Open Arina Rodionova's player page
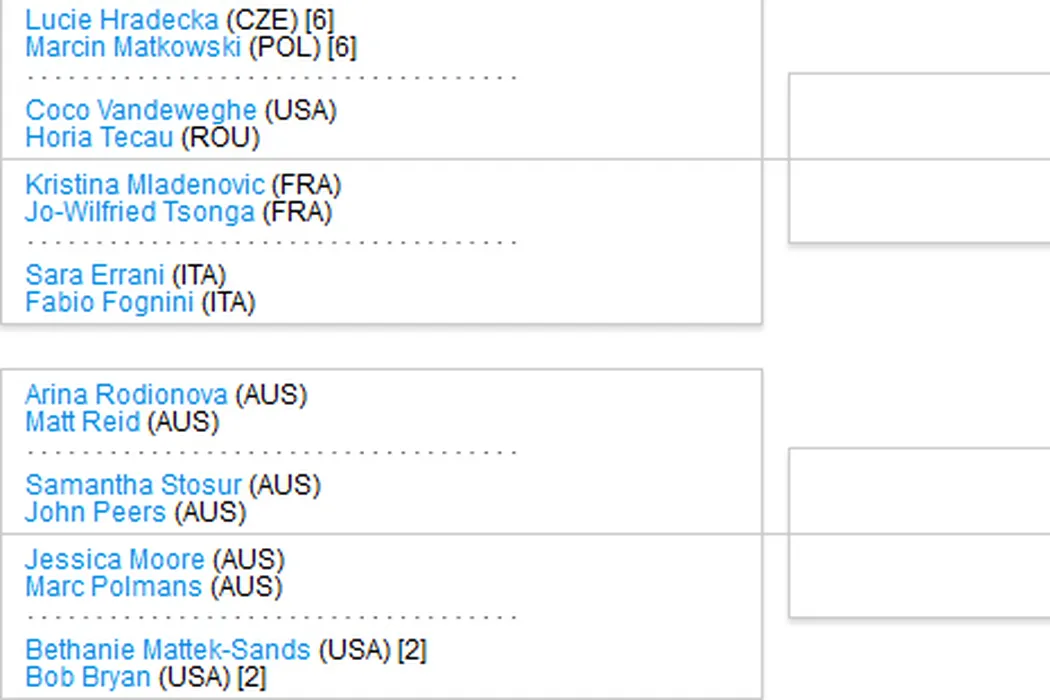Screen dimensions: 1050x700 coord(126,395)
